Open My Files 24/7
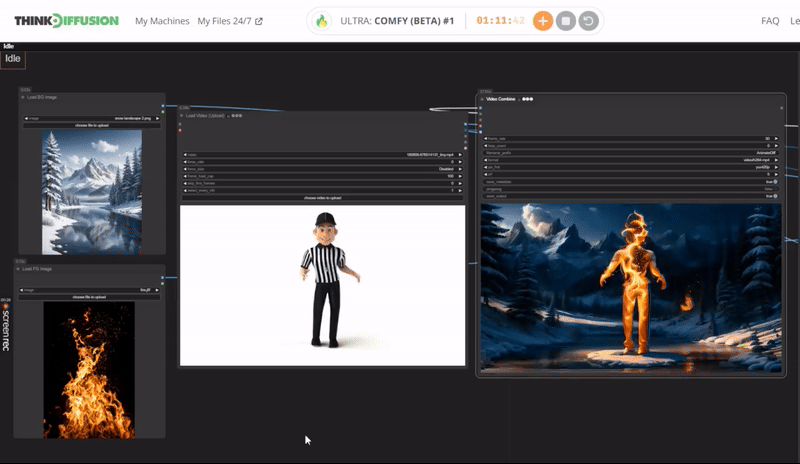The height and width of the screenshot is (464, 800). (x=224, y=21)
